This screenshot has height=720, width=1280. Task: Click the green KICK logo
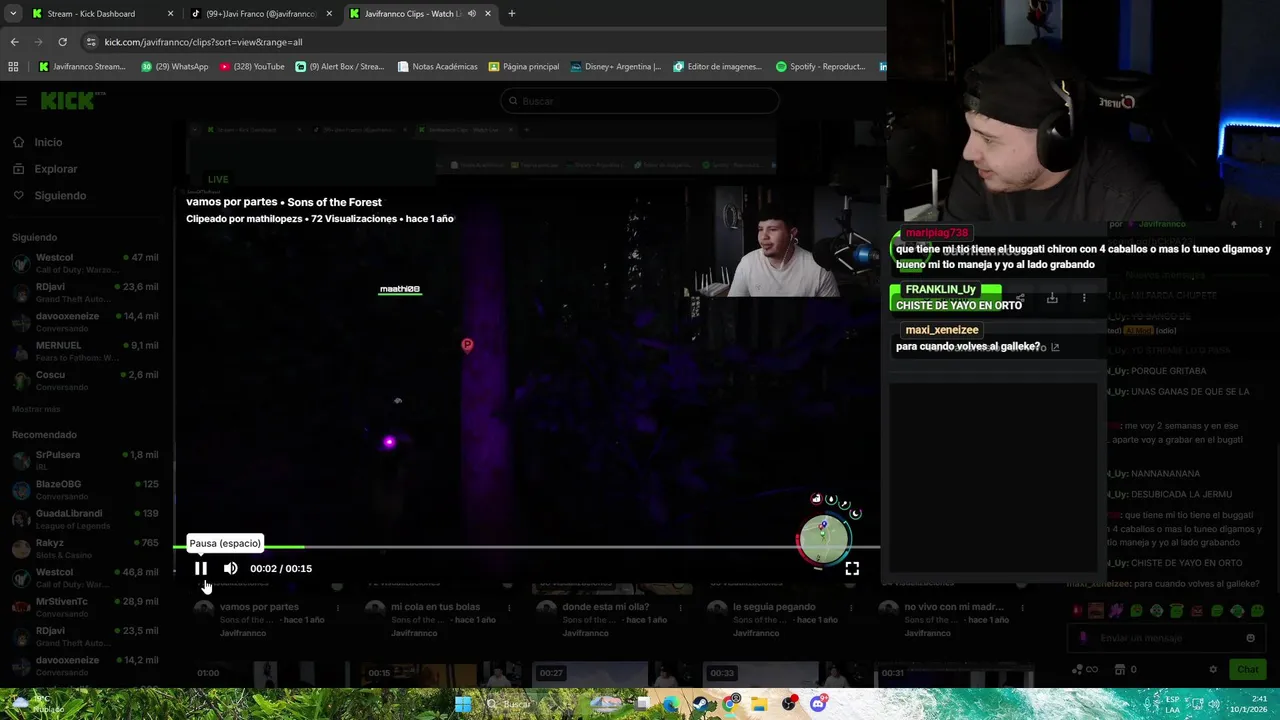[68, 100]
